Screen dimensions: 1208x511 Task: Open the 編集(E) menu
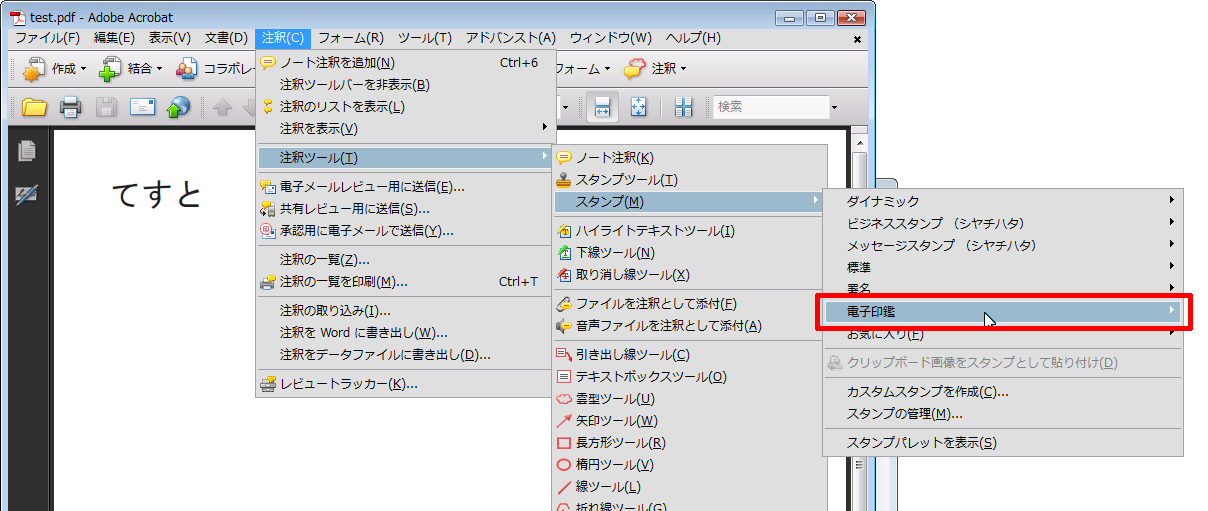point(114,38)
